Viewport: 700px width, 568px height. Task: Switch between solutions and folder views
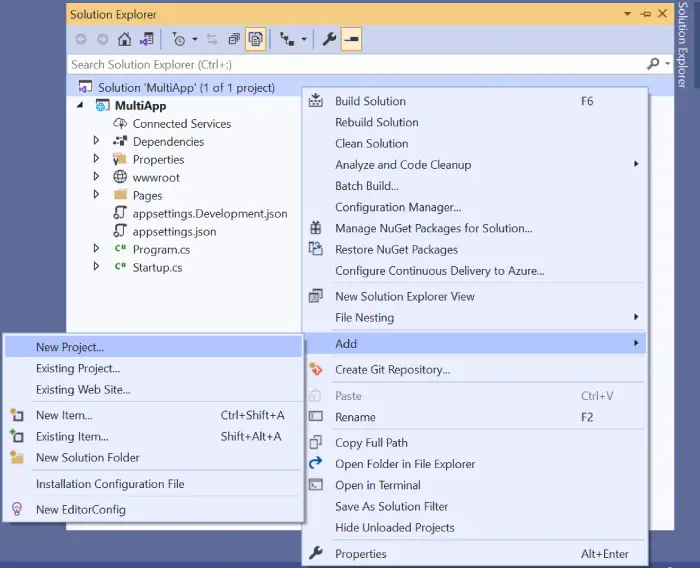point(146,39)
